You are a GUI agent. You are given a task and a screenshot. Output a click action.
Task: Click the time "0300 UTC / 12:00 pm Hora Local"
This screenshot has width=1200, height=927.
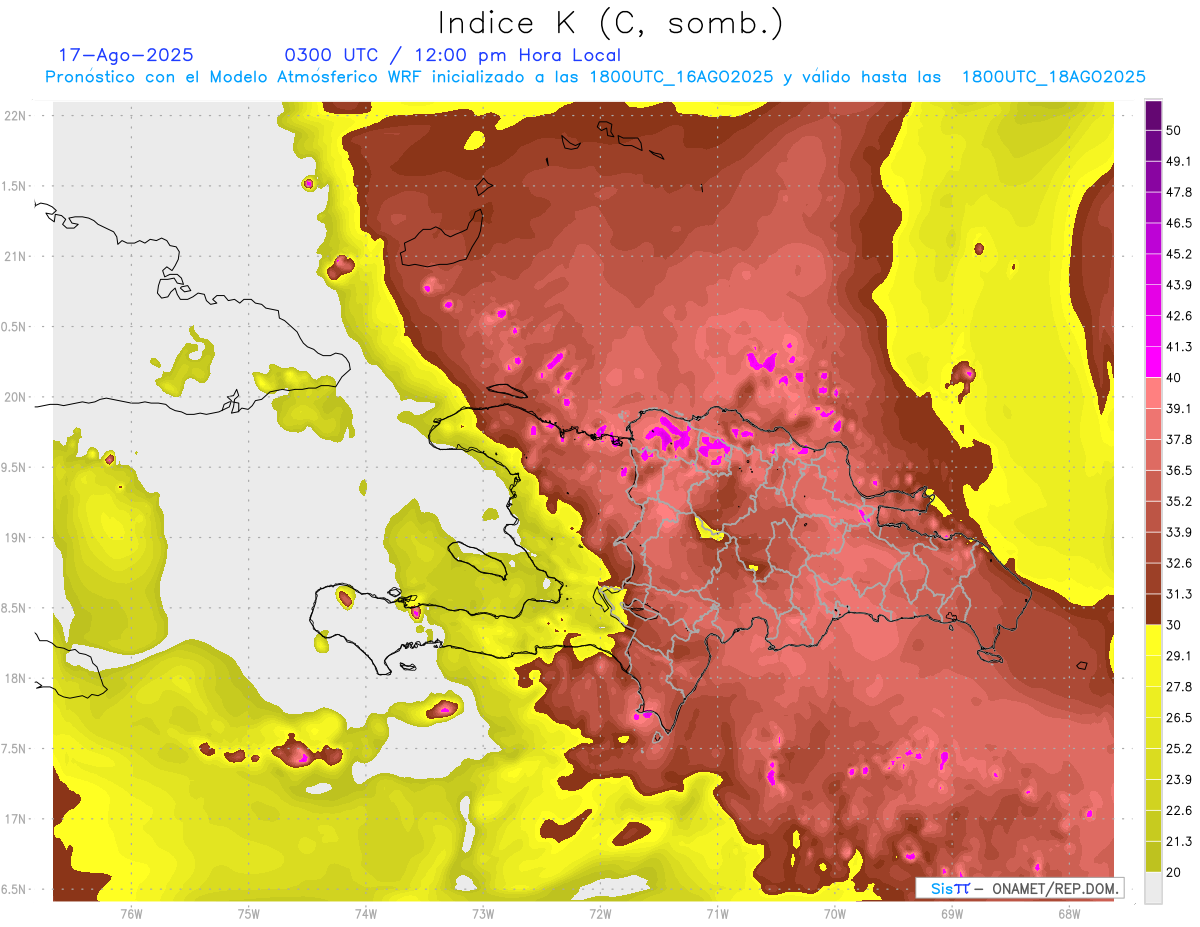453,55
